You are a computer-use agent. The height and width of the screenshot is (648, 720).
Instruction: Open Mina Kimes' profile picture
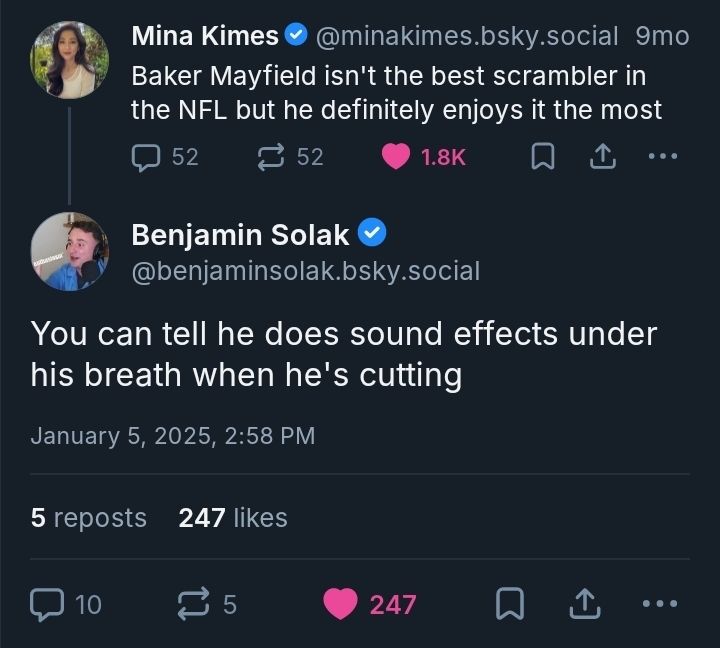[x=69, y=60]
